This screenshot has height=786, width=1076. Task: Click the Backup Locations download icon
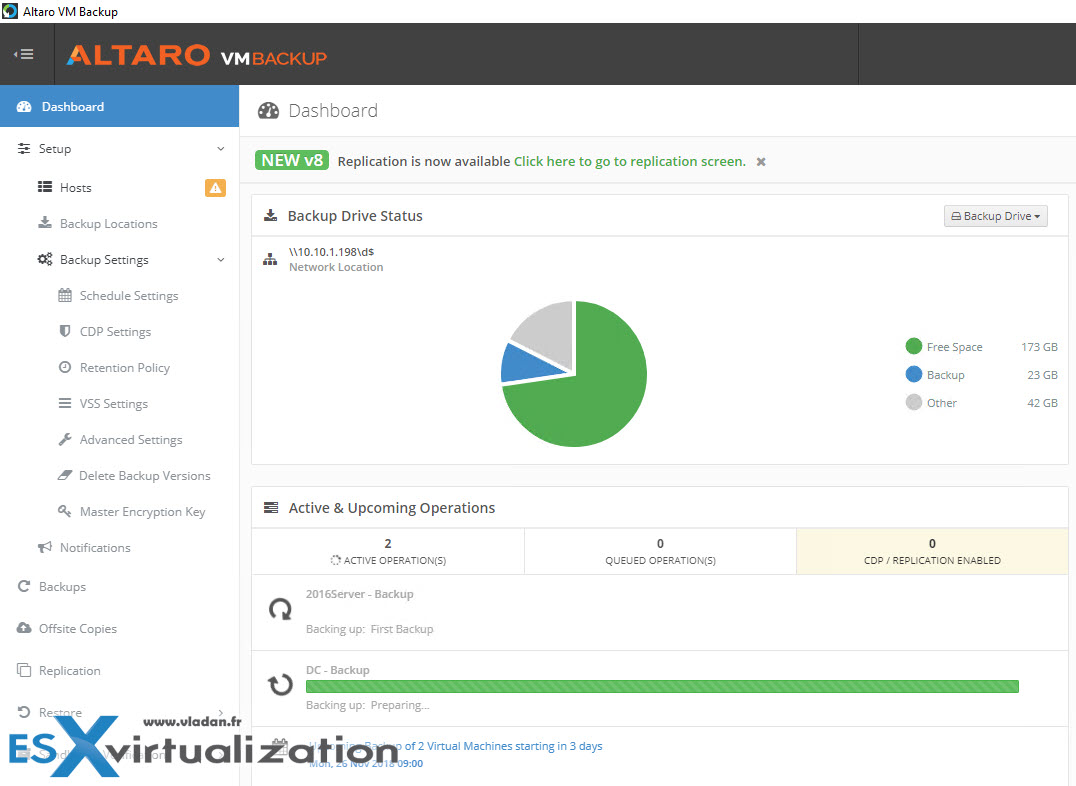[45, 222]
